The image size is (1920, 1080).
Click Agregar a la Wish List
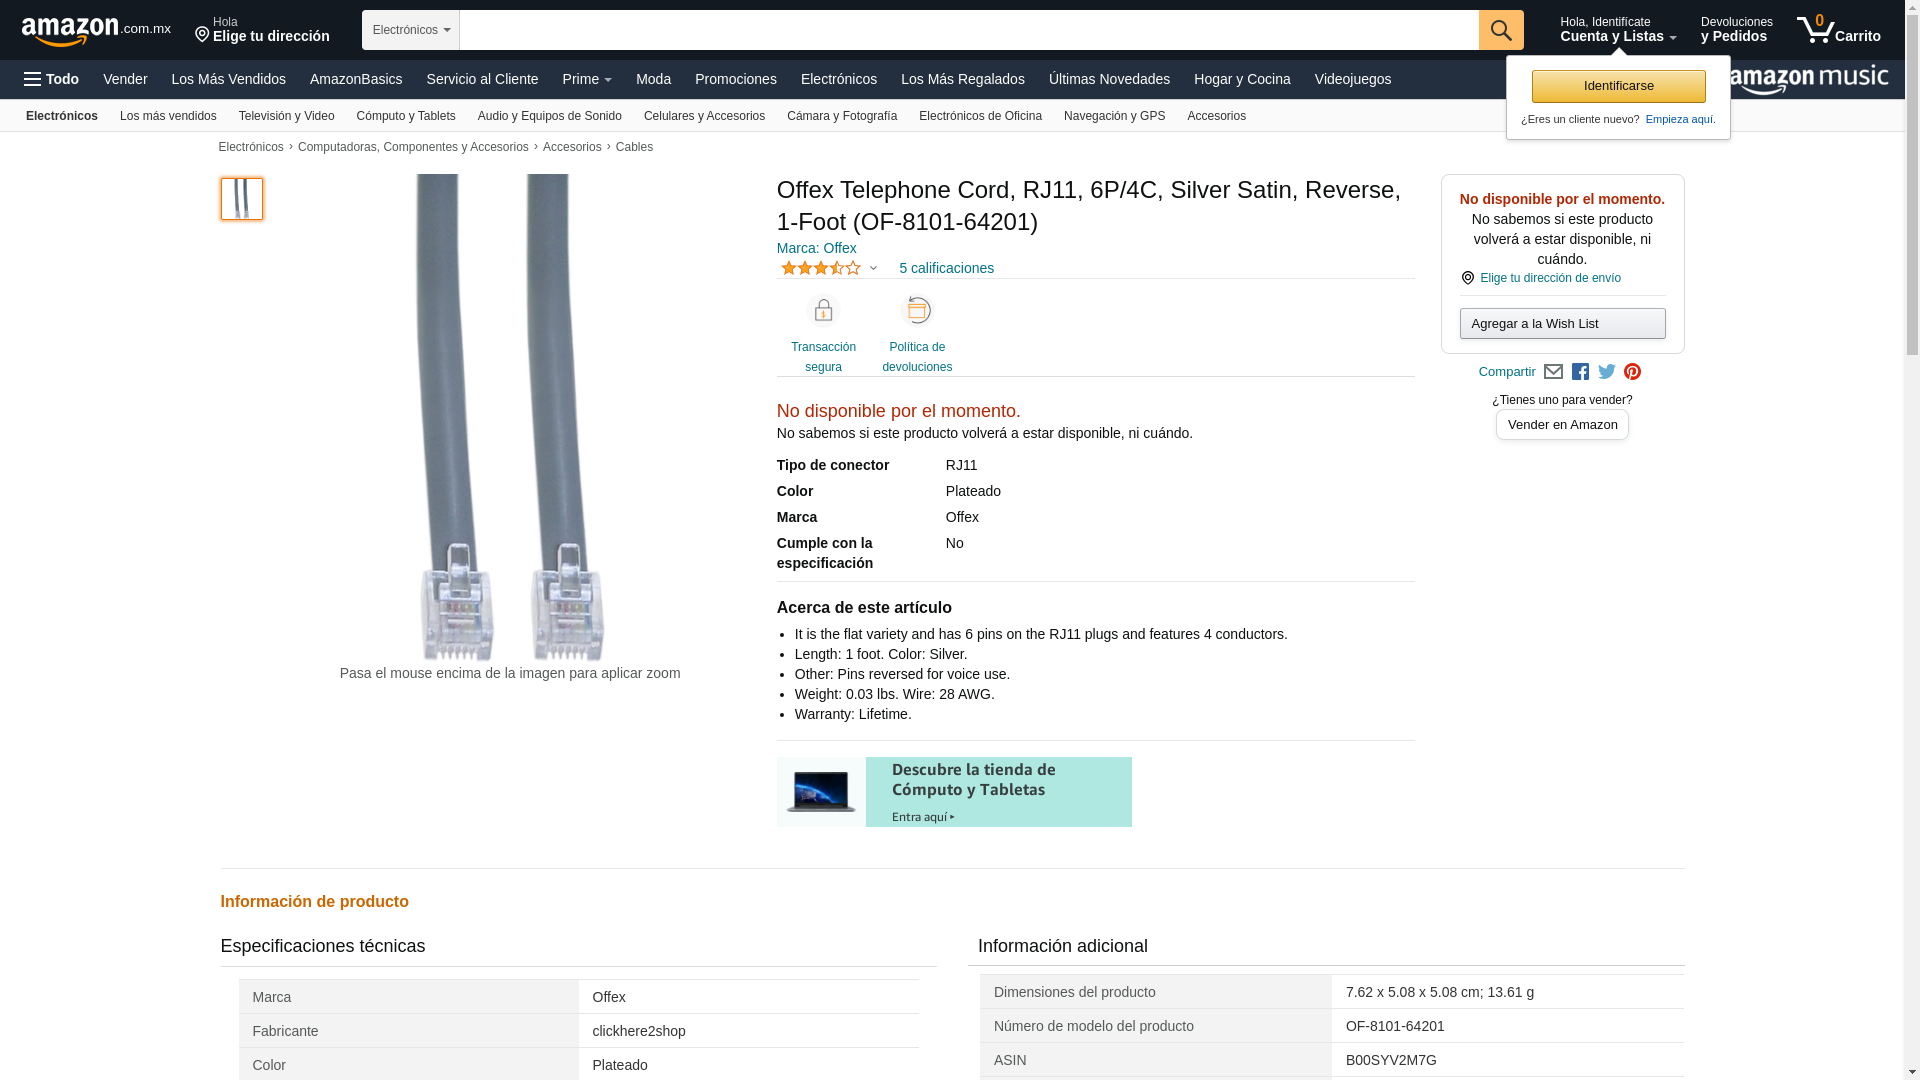pos(1562,323)
